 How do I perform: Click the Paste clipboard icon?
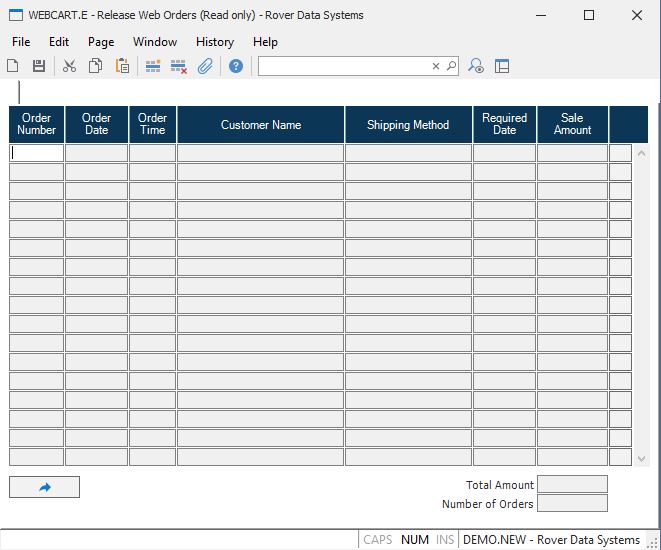click(x=122, y=66)
